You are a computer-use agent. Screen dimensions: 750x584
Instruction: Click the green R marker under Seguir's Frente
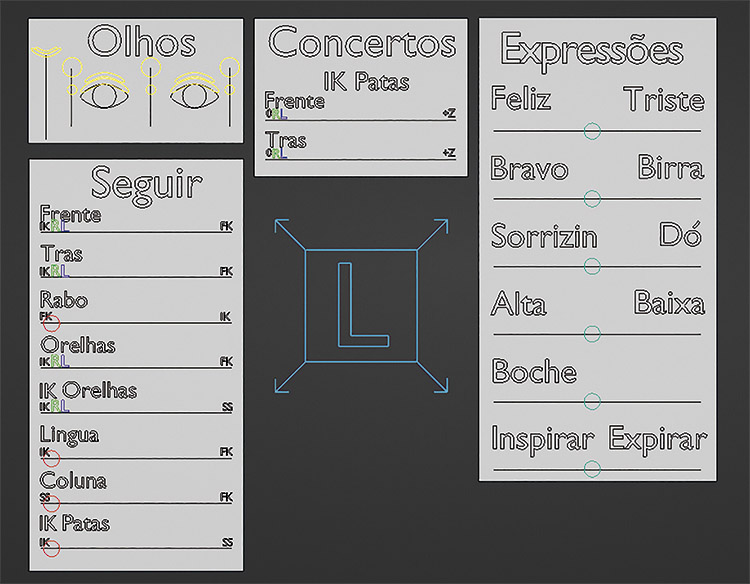[x=56, y=228]
